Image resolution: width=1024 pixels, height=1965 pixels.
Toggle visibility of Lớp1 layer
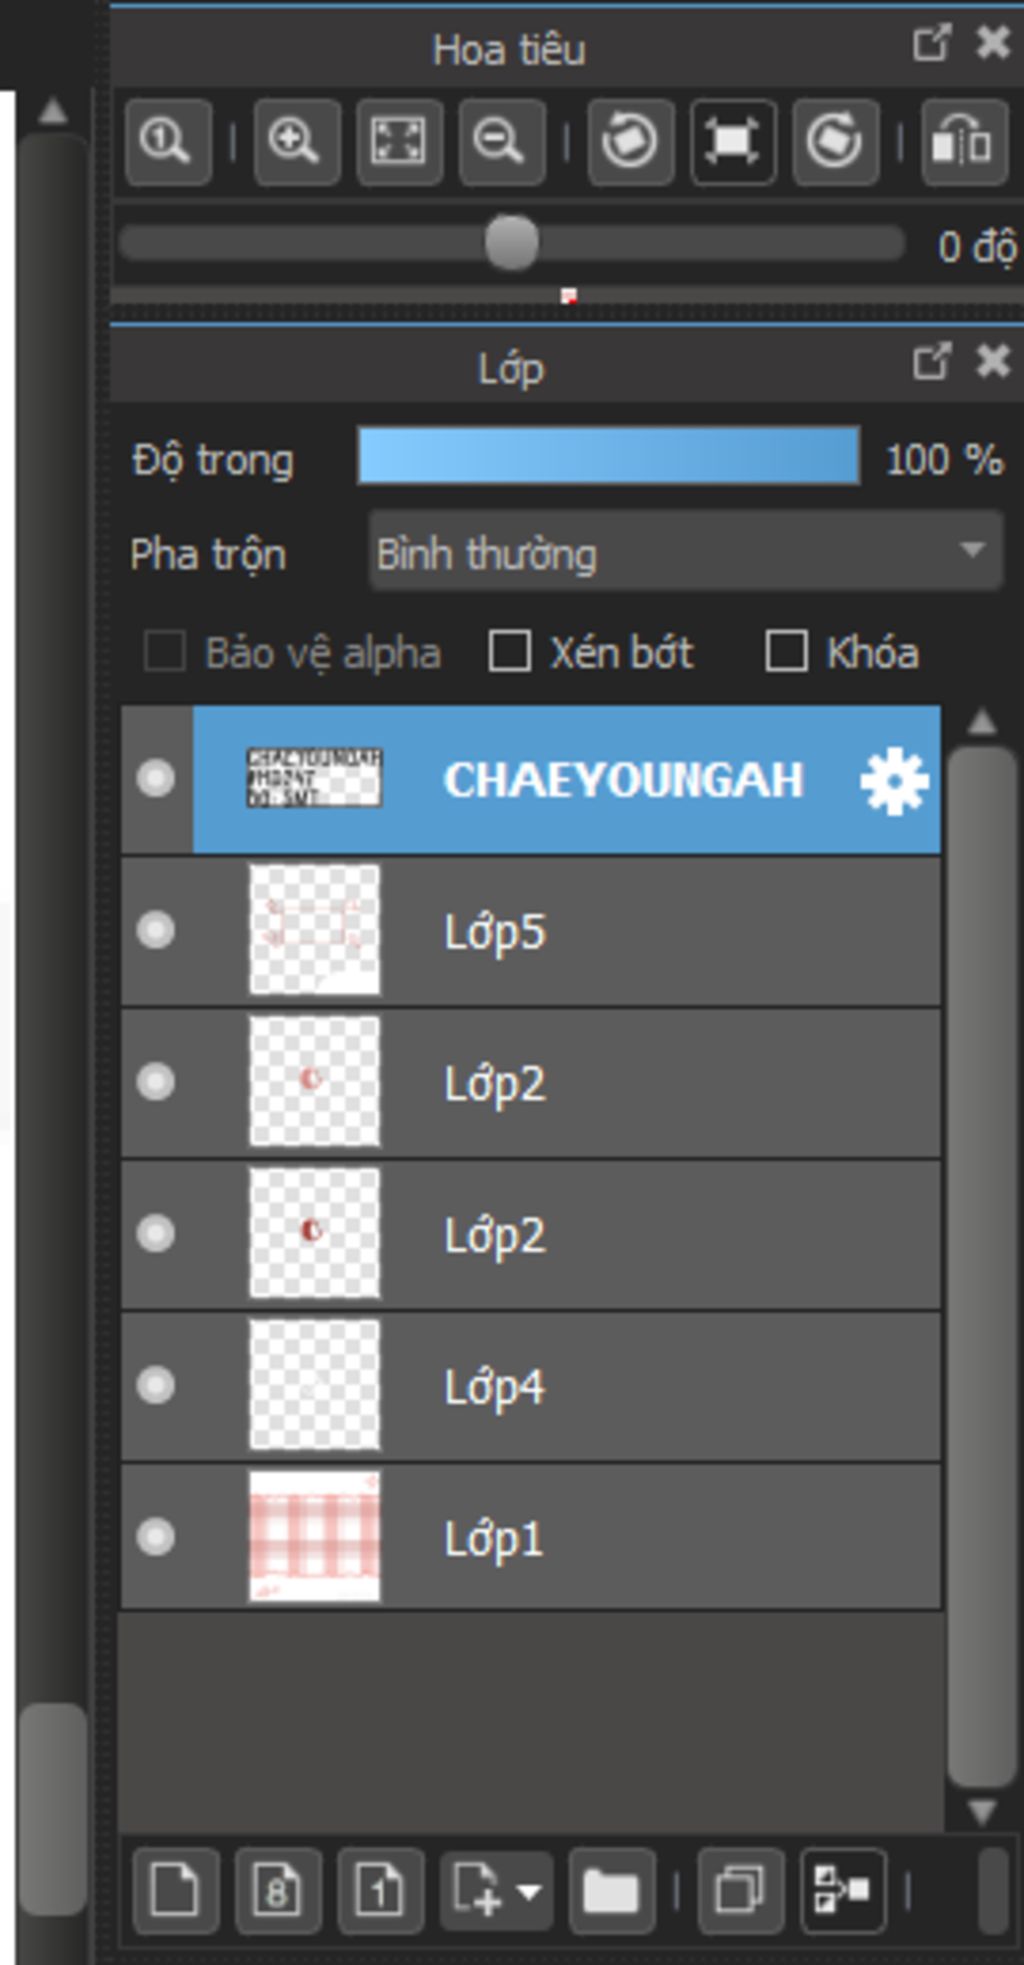(x=156, y=1537)
